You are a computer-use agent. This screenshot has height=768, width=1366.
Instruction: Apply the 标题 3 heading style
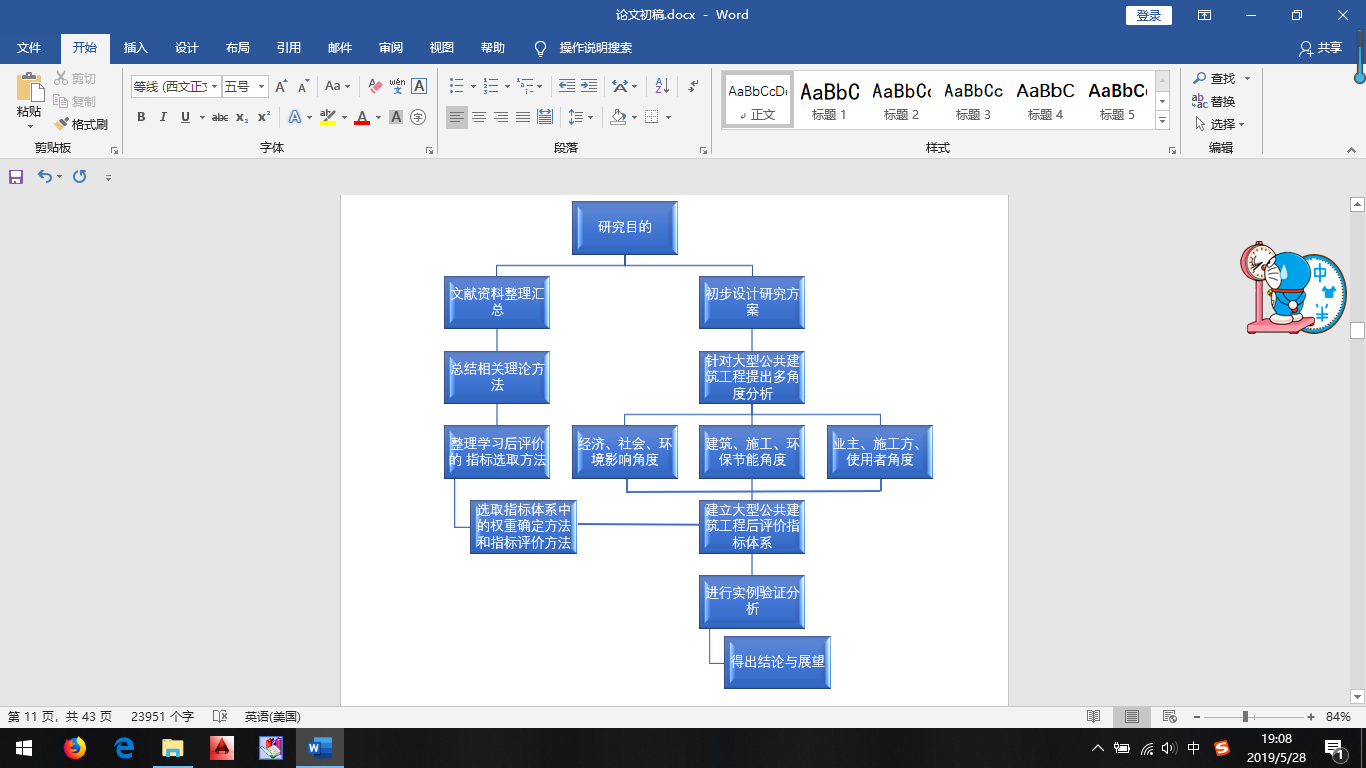click(973, 99)
